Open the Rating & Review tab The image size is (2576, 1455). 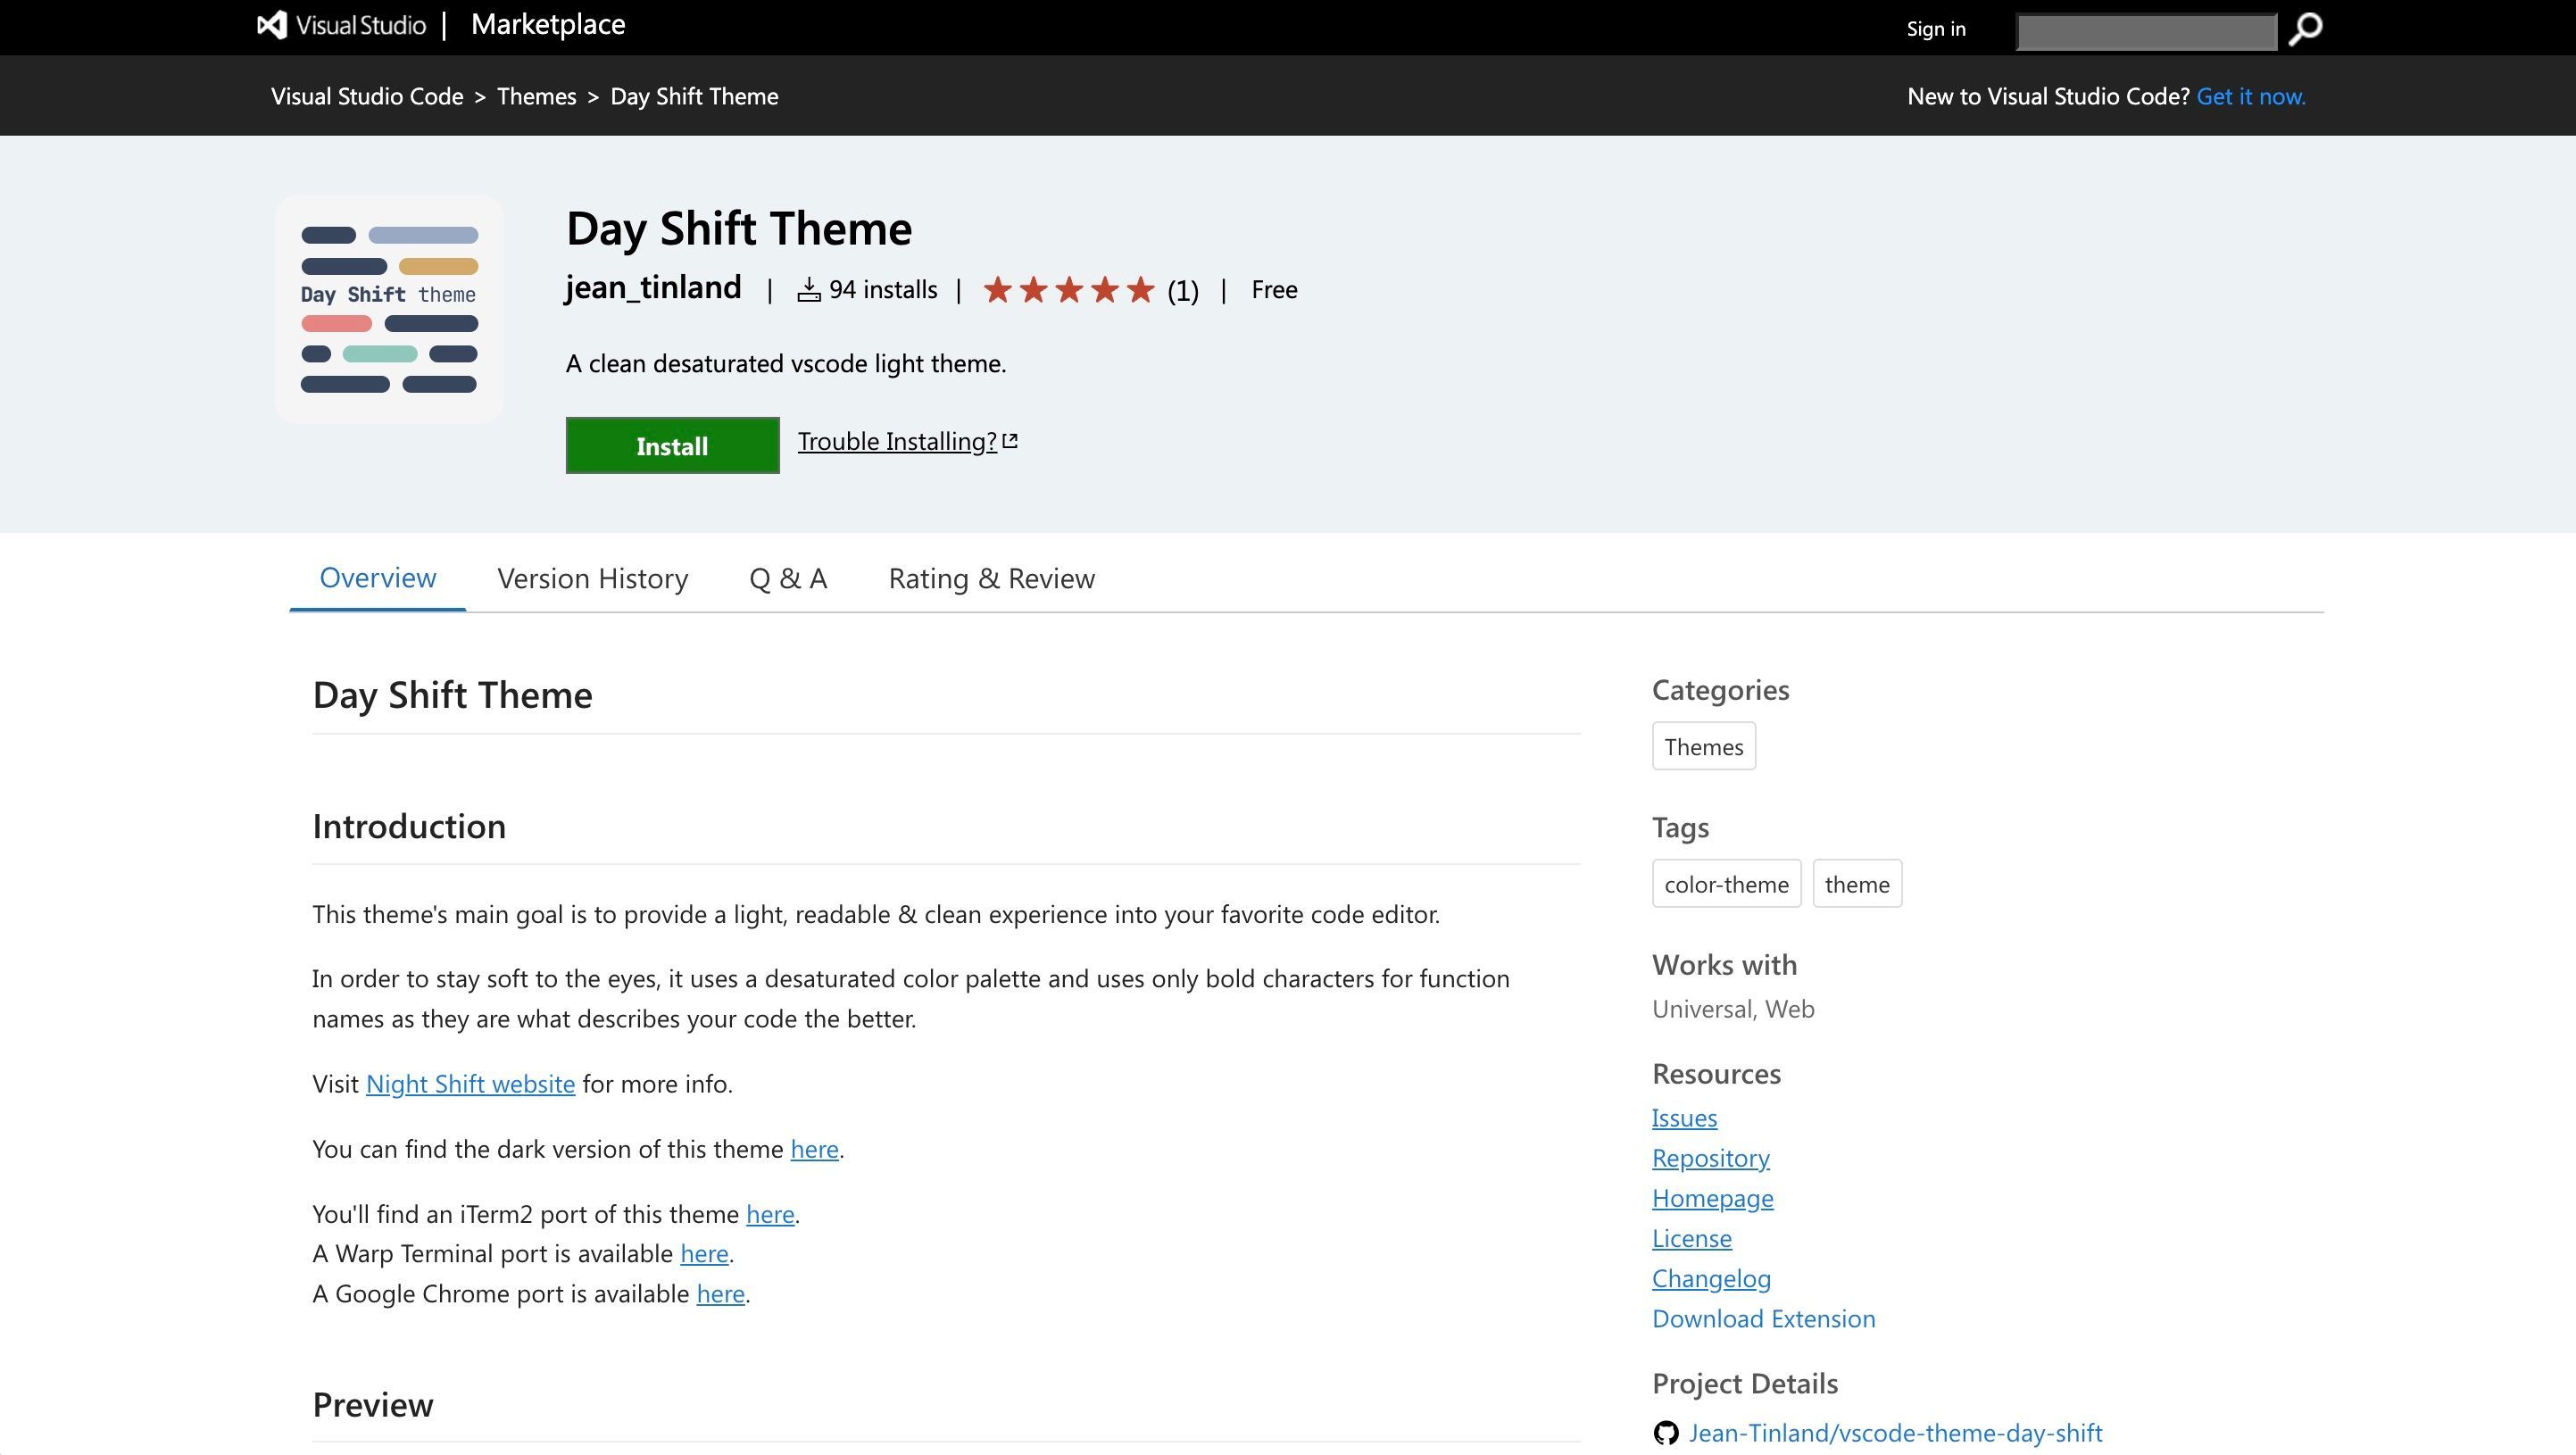992,578
